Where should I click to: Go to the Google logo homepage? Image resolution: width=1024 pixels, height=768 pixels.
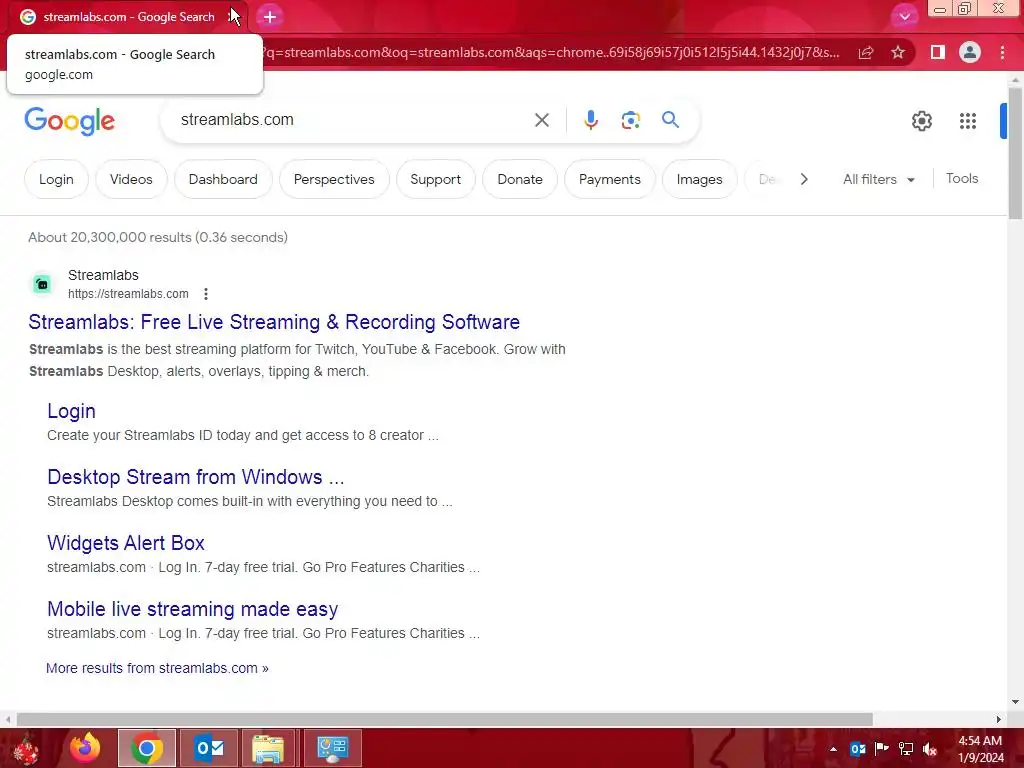pos(69,121)
